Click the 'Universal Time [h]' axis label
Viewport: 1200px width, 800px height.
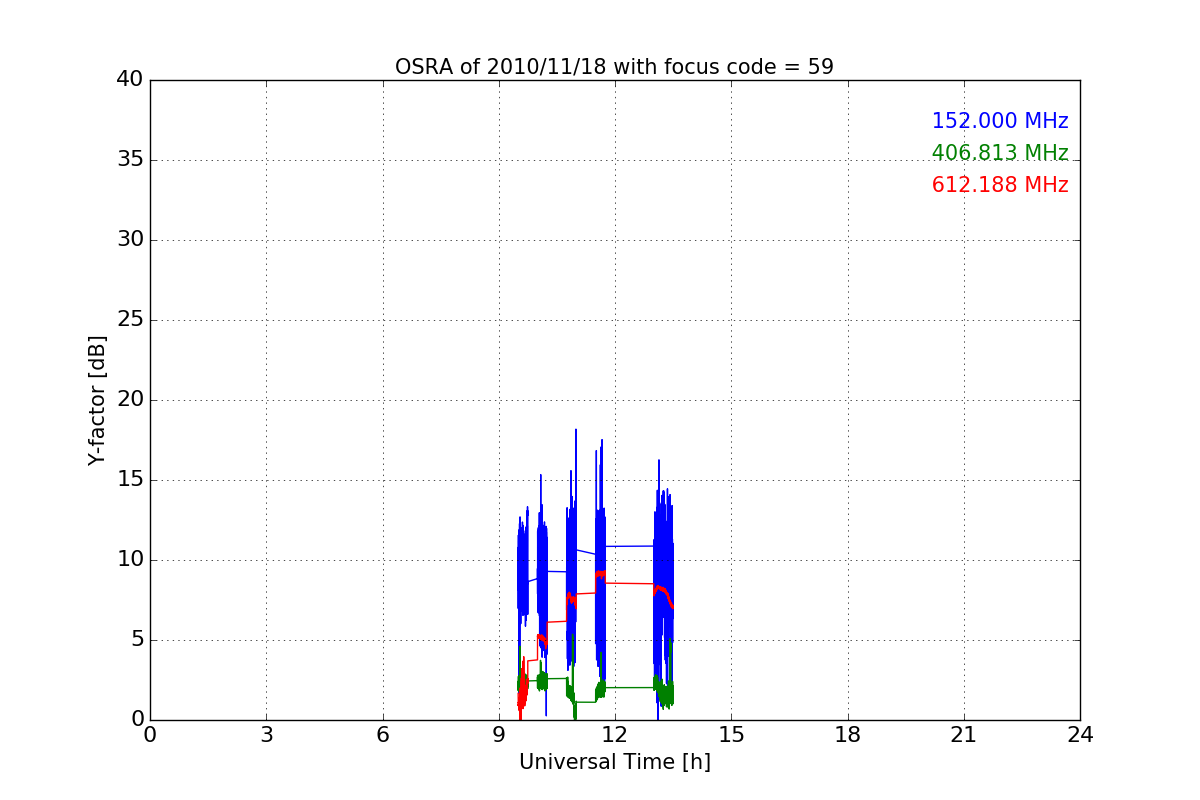(614, 762)
